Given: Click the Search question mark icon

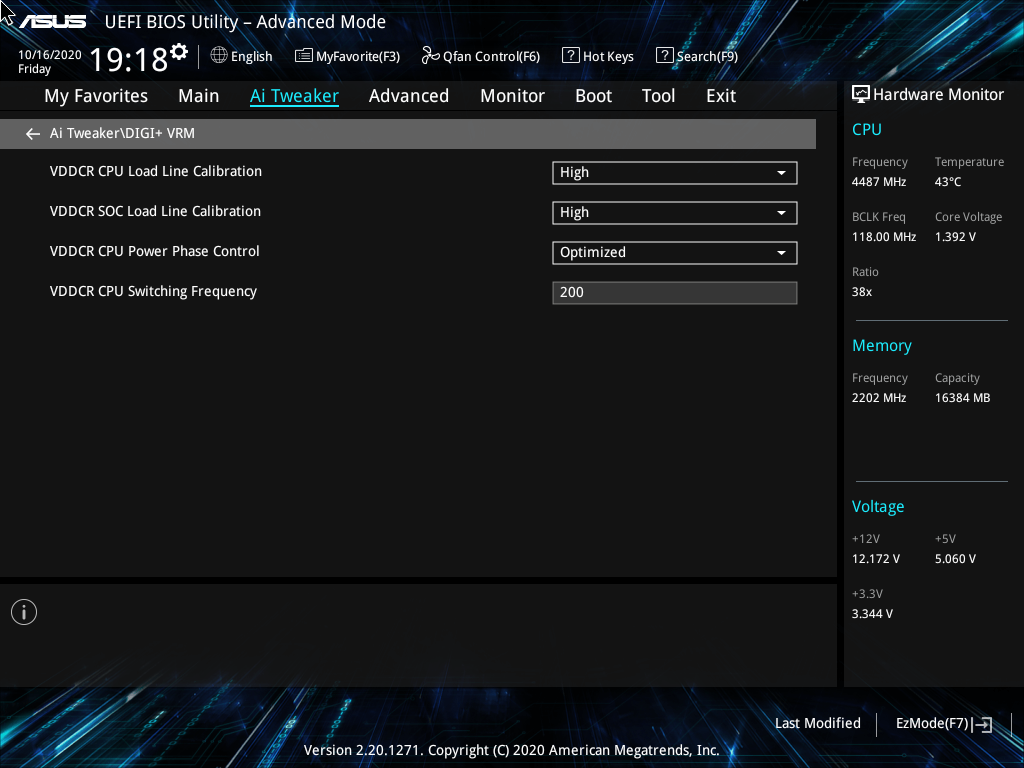Looking at the screenshot, I should click(664, 56).
